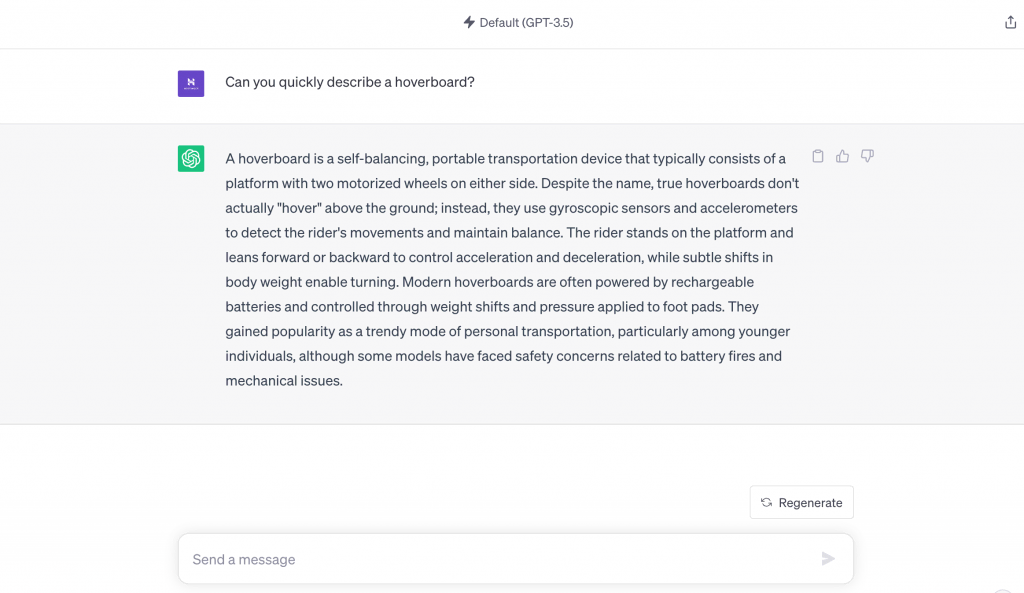
Task: Send the message with the paper plane icon
Action: tap(828, 559)
